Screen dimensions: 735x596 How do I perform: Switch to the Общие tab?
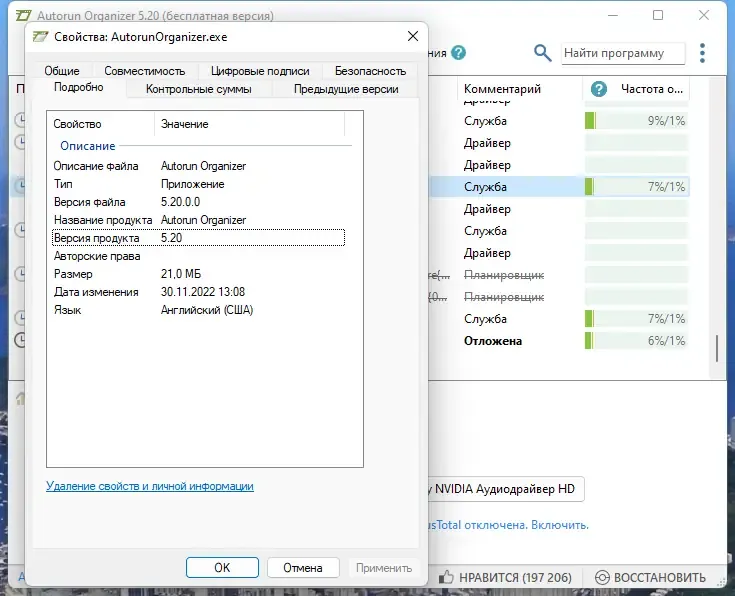pos(62,71)
